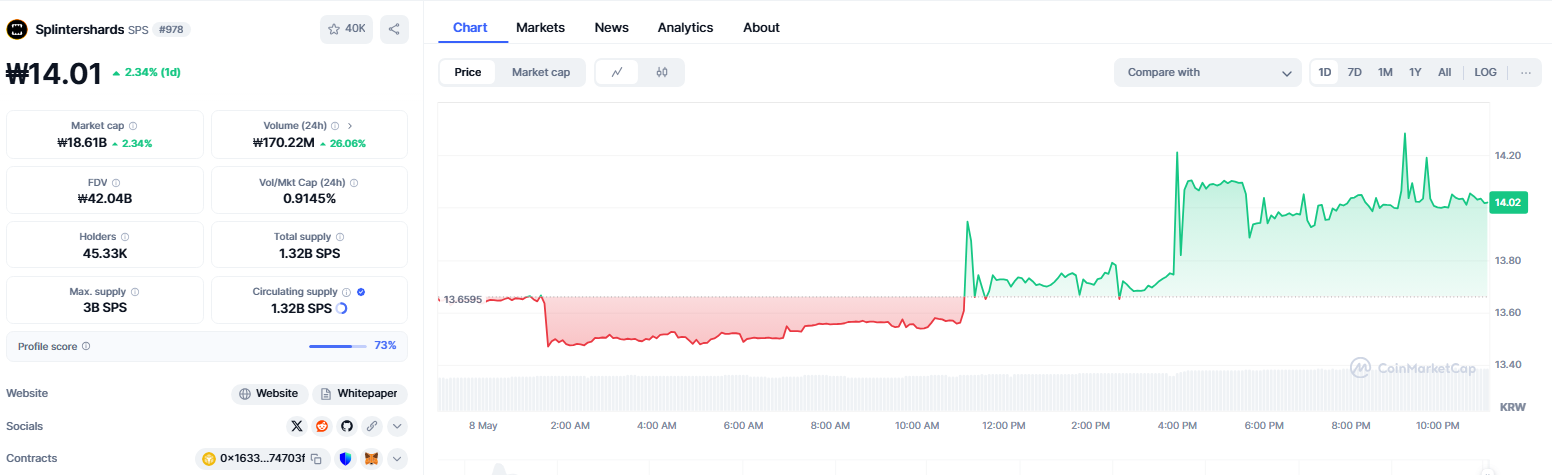Click the 73% profile score value
This screenshot has height=475, width=1552.
point(386,346)
